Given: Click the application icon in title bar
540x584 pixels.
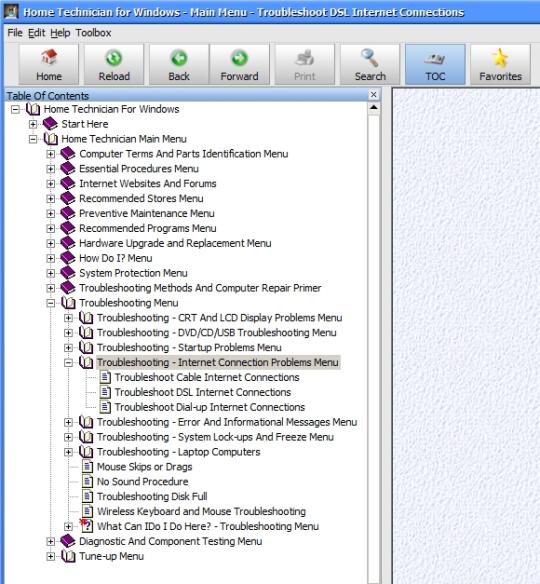Looking at the screenshot, I should [x=11, y=12].
